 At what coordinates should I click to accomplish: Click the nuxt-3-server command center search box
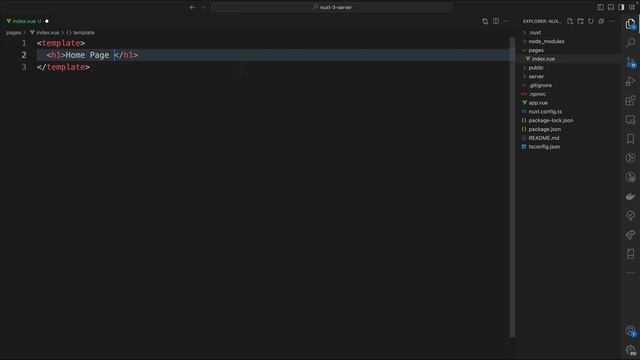tap(332, 7)
